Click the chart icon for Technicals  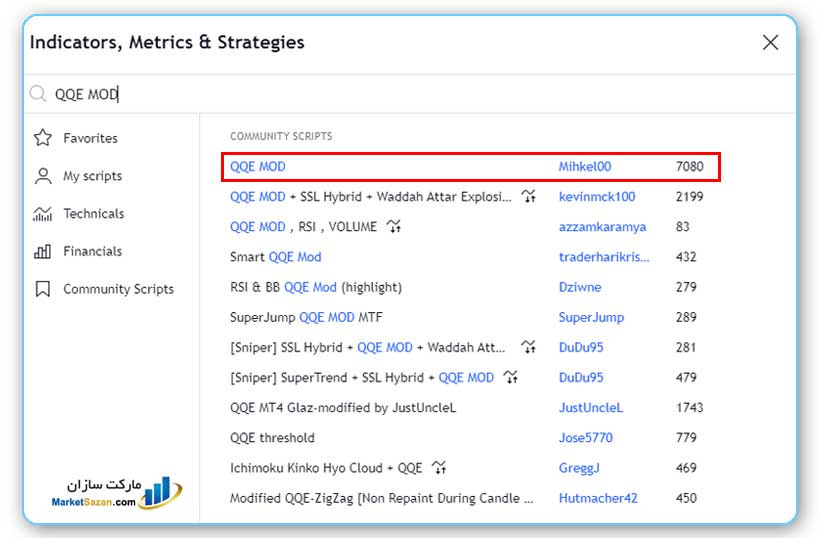42,214
